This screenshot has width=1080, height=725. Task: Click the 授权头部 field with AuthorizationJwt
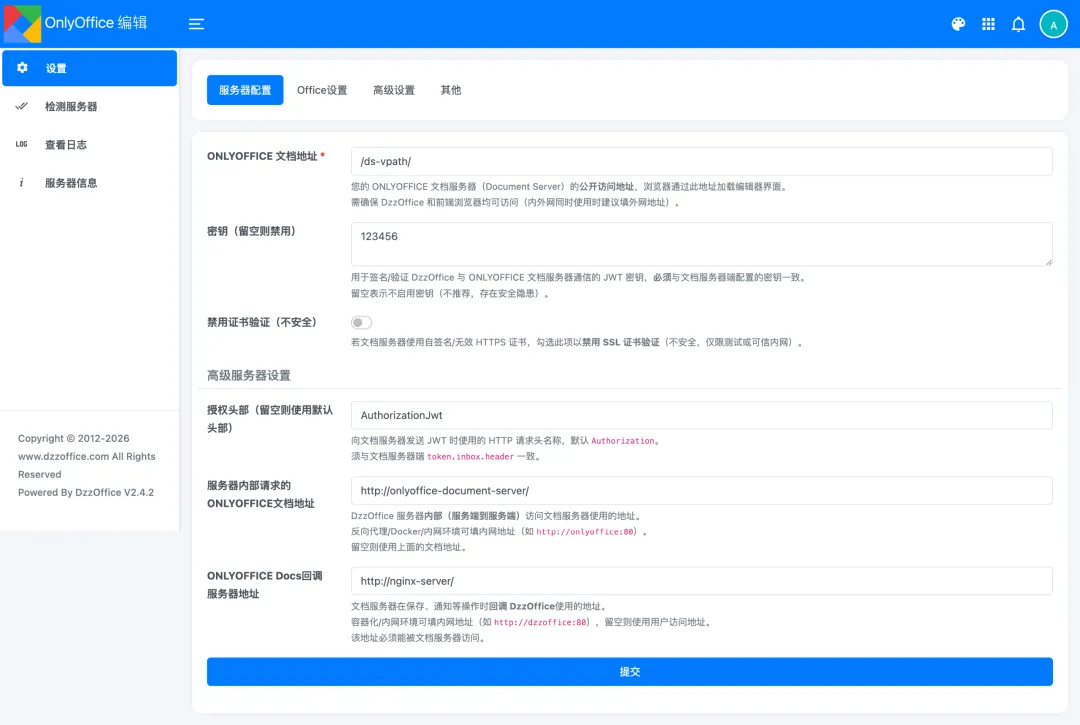coord(701,415)
